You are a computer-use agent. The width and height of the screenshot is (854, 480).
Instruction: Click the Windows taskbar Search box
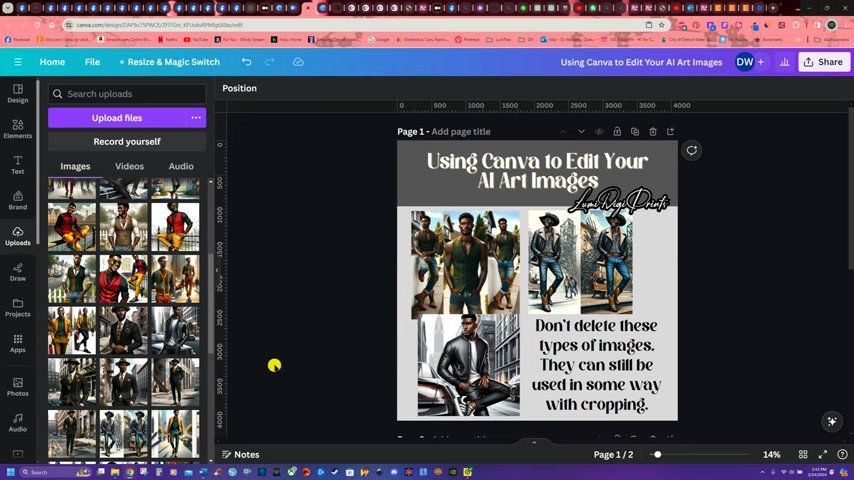point(54,472)
